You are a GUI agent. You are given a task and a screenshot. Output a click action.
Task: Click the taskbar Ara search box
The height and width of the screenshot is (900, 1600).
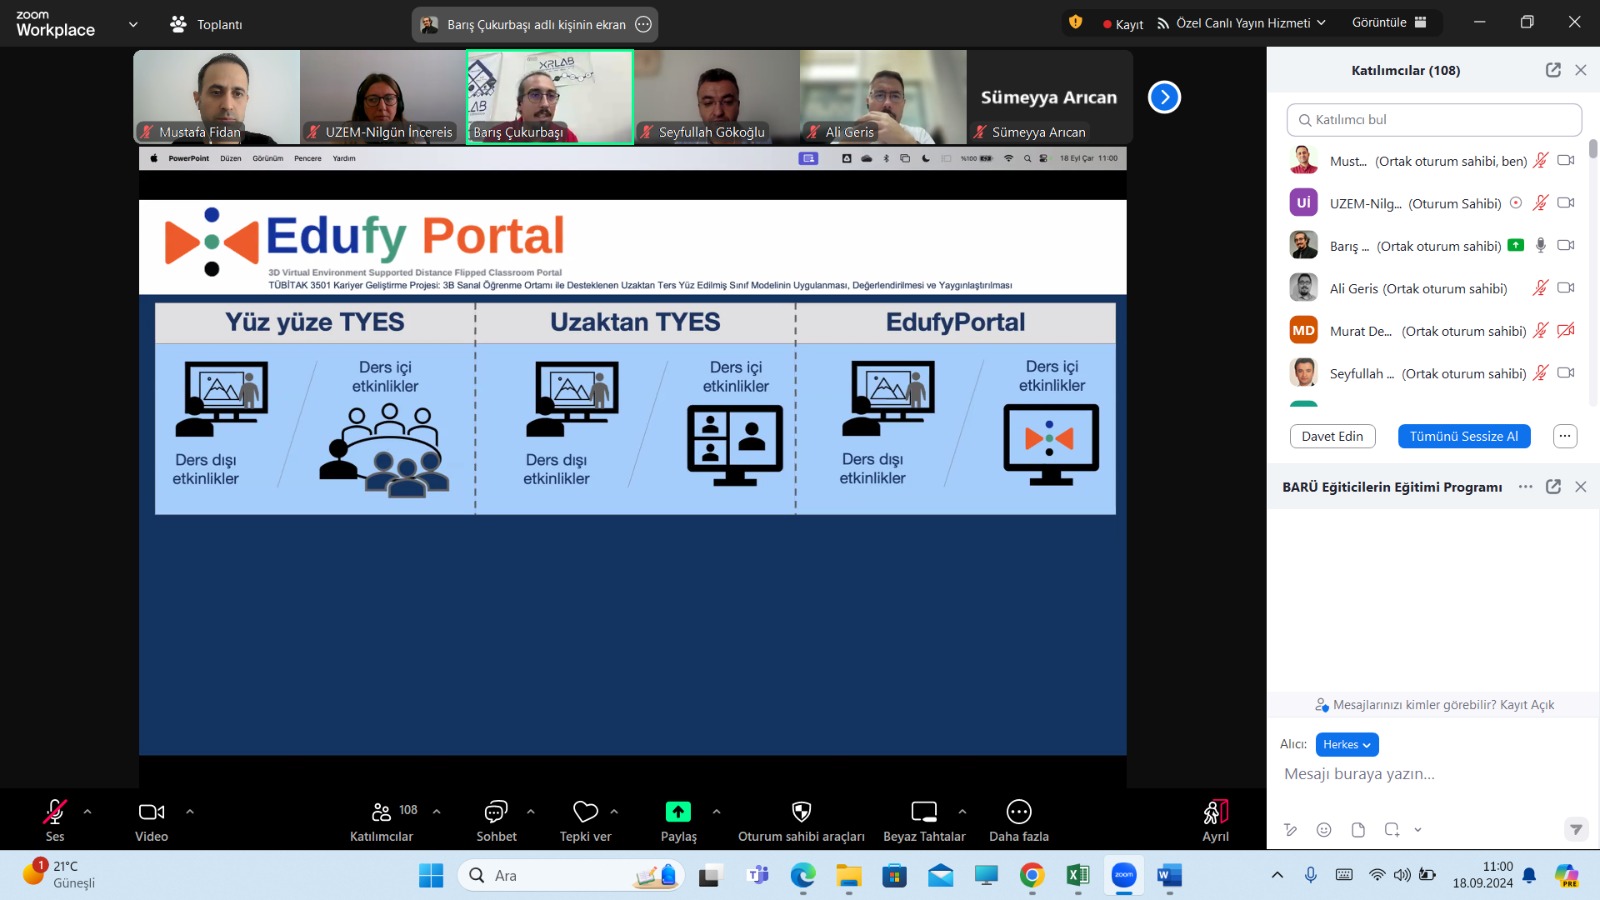click(570, 875)
